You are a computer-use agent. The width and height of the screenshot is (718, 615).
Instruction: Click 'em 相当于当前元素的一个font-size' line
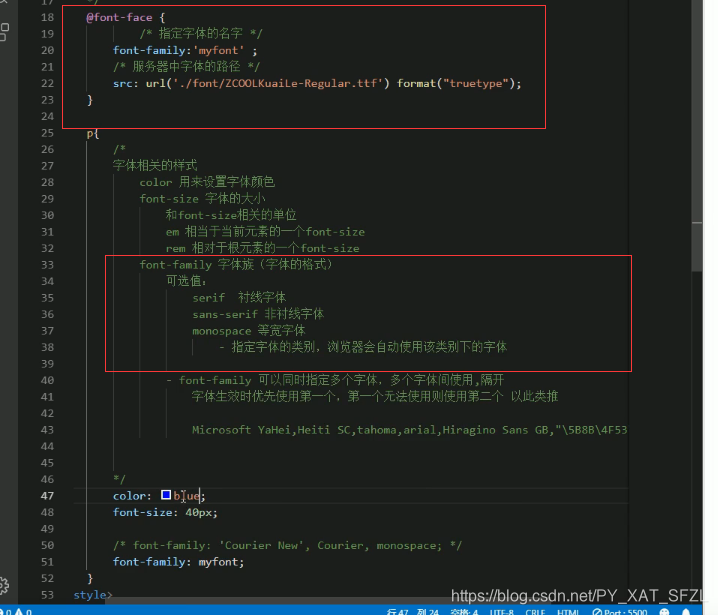tap(265, 232)
